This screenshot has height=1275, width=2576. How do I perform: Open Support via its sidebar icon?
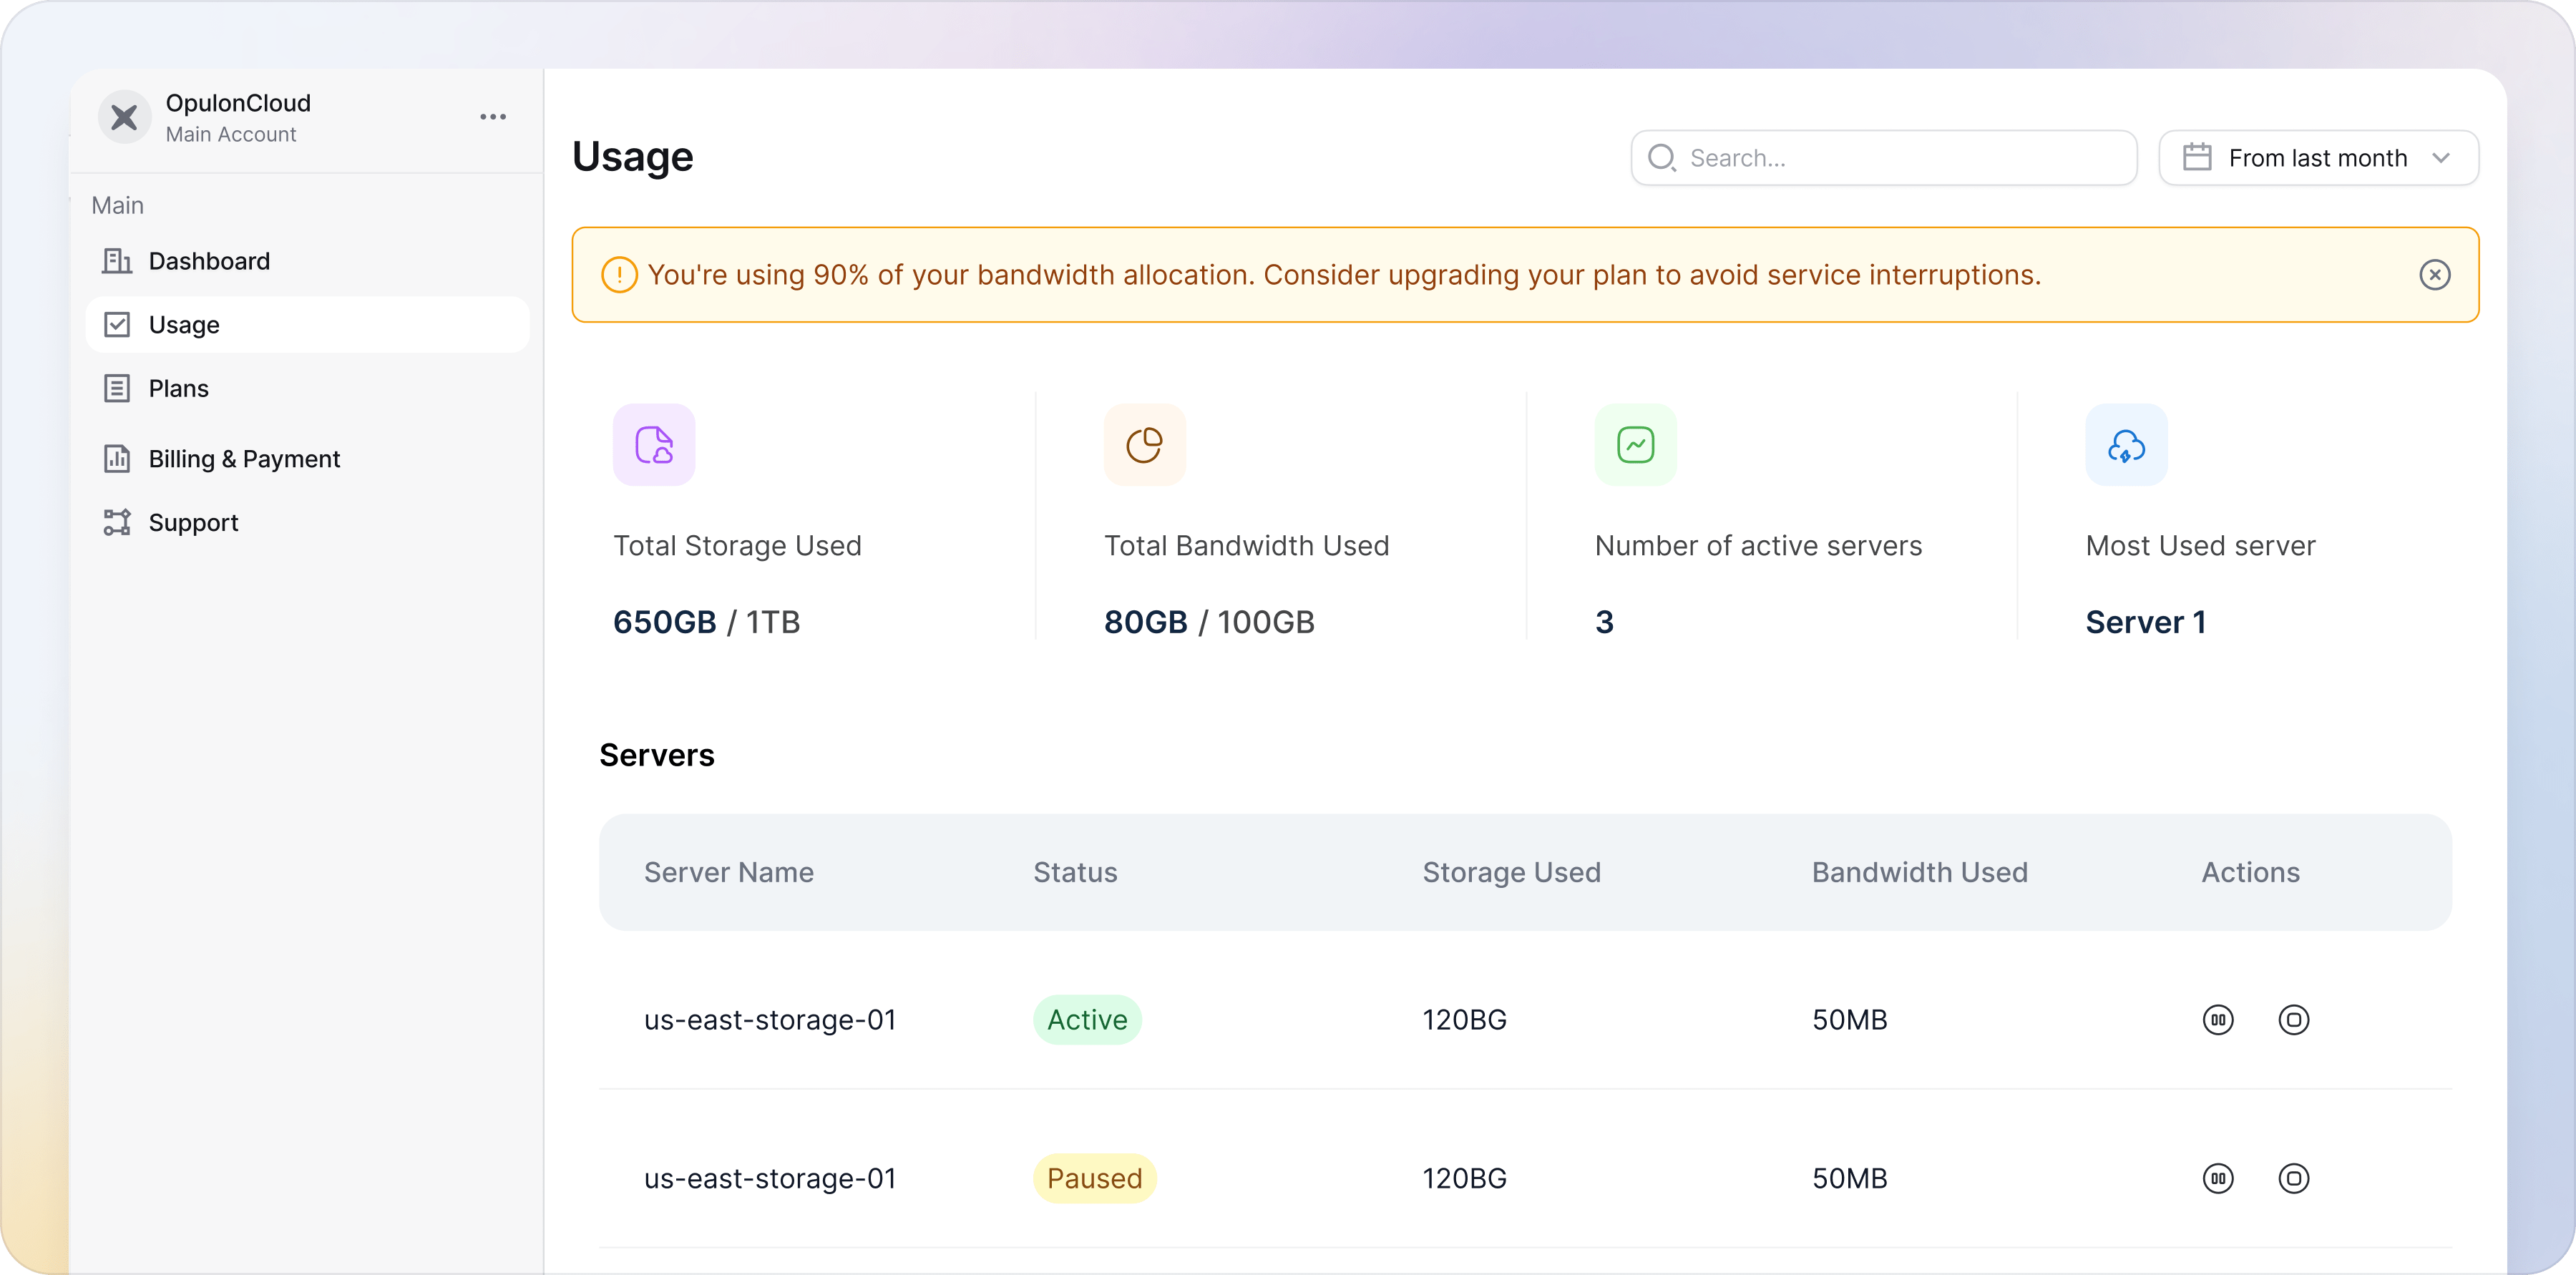117,522
